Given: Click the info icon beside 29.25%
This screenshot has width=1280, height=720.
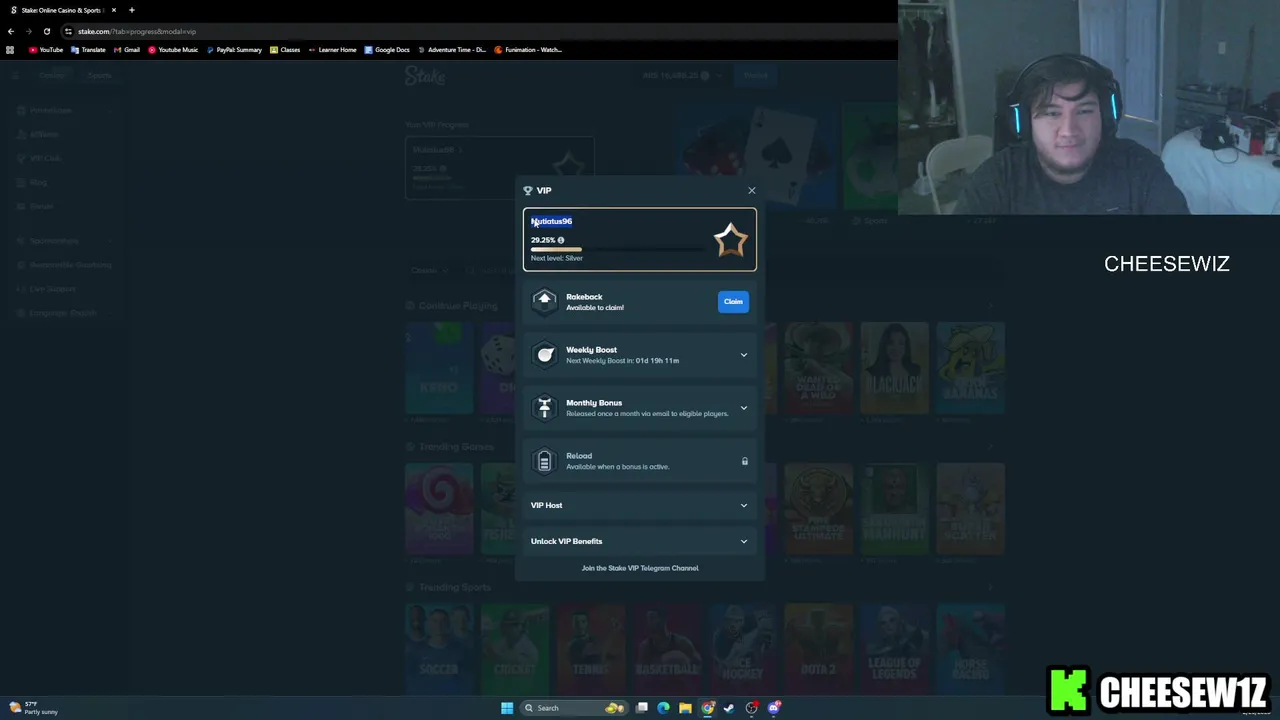Looking at the screenshot, I should click(561, 240).
